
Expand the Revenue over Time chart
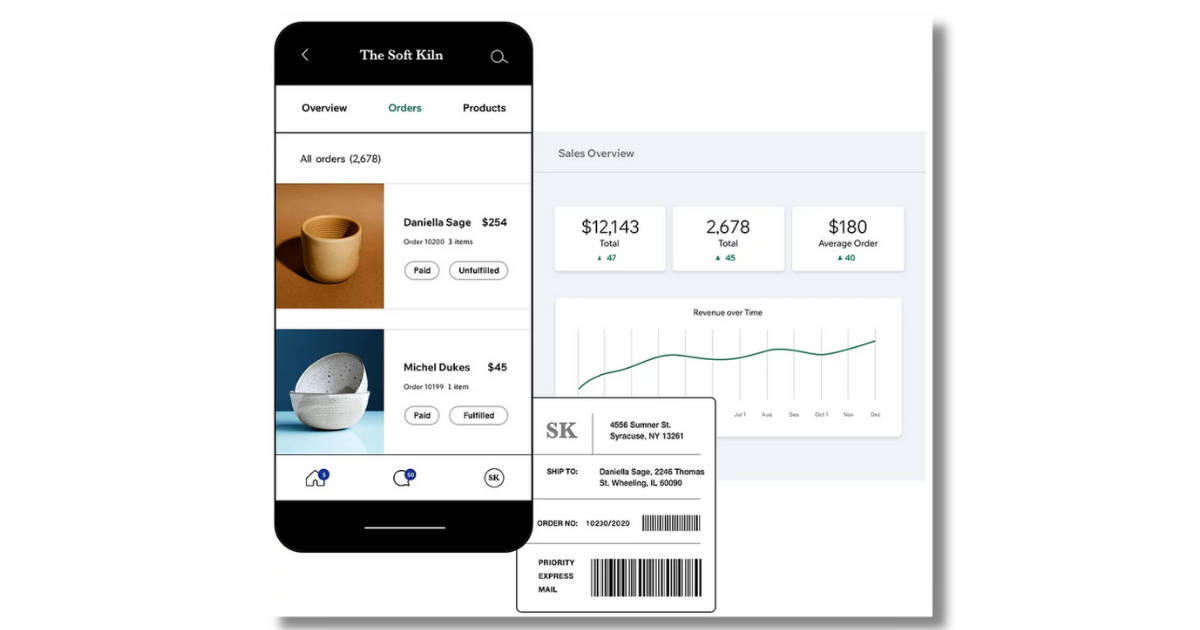(x=729, y=312)
